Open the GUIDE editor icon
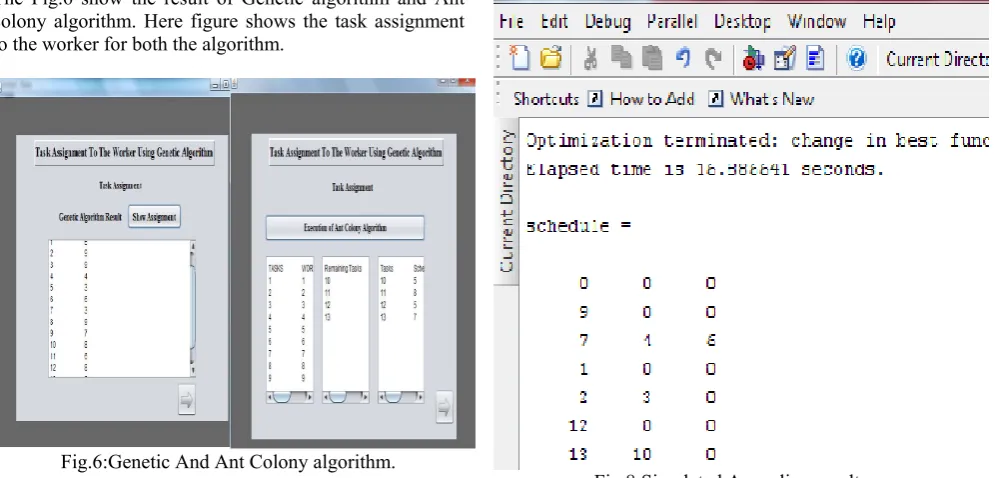 [x=784, y=59]
